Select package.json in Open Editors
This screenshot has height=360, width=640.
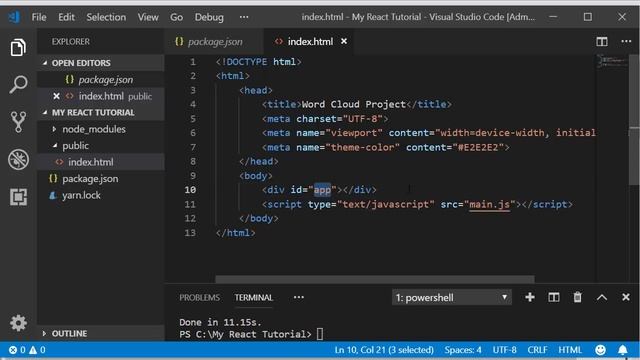coord(101,80)
